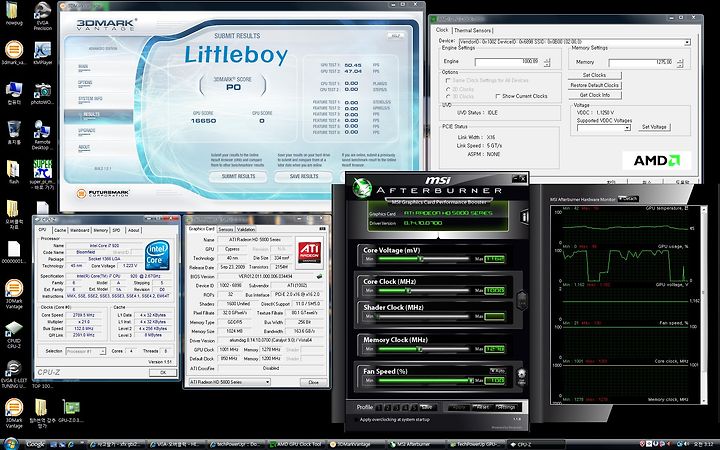Switch to Sensors tab in GPU-Z

point(225,229)
